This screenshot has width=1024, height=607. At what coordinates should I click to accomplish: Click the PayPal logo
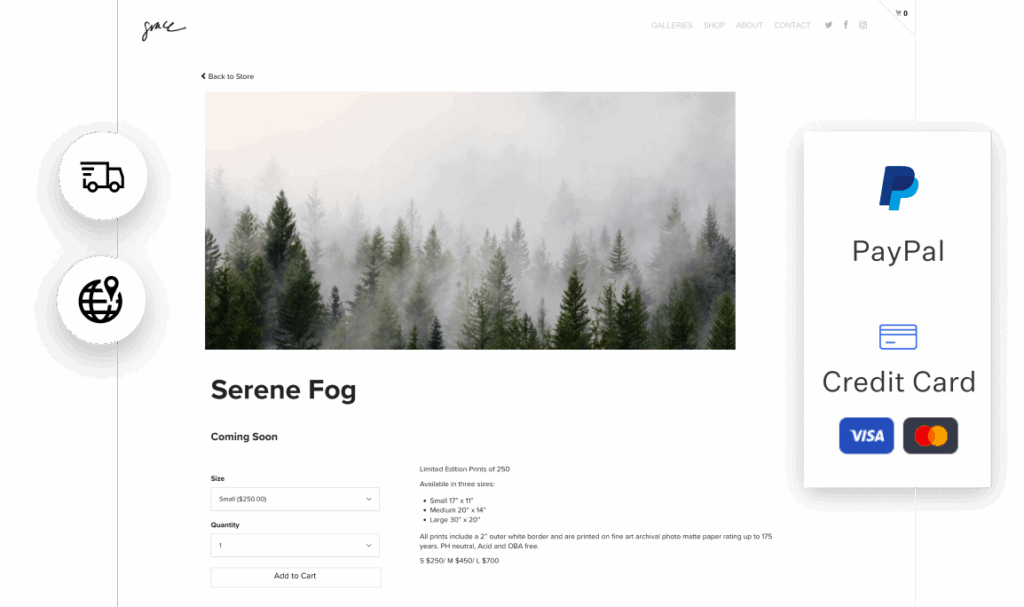899,188
